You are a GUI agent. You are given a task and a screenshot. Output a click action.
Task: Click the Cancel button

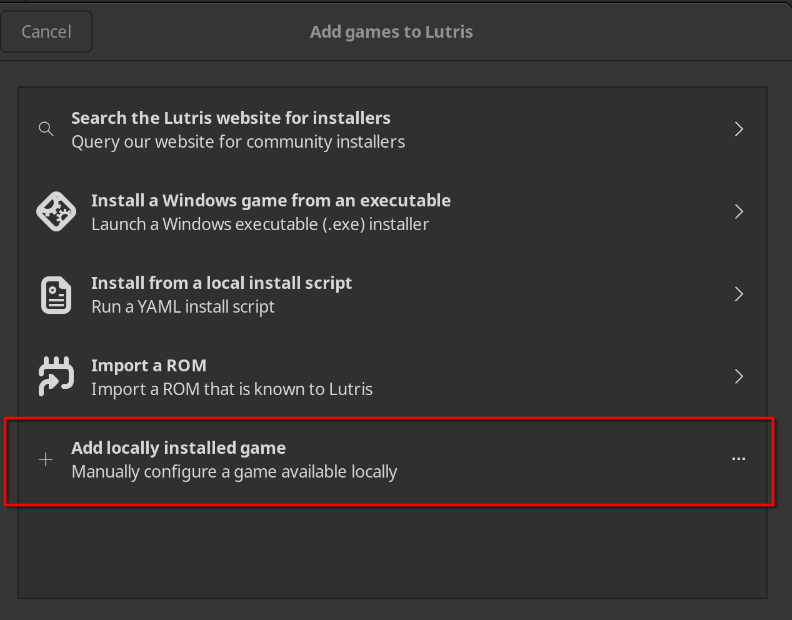coord(46,31)
